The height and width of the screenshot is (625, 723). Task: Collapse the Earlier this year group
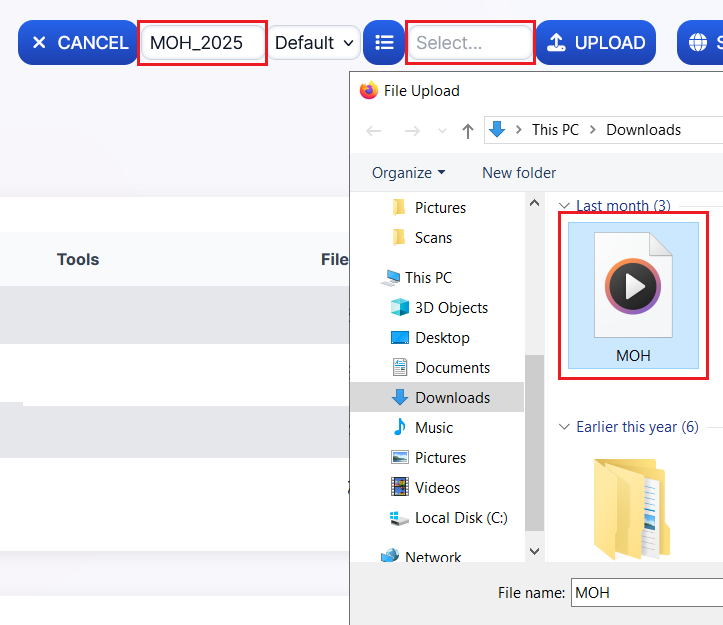[x=564, y=427]
